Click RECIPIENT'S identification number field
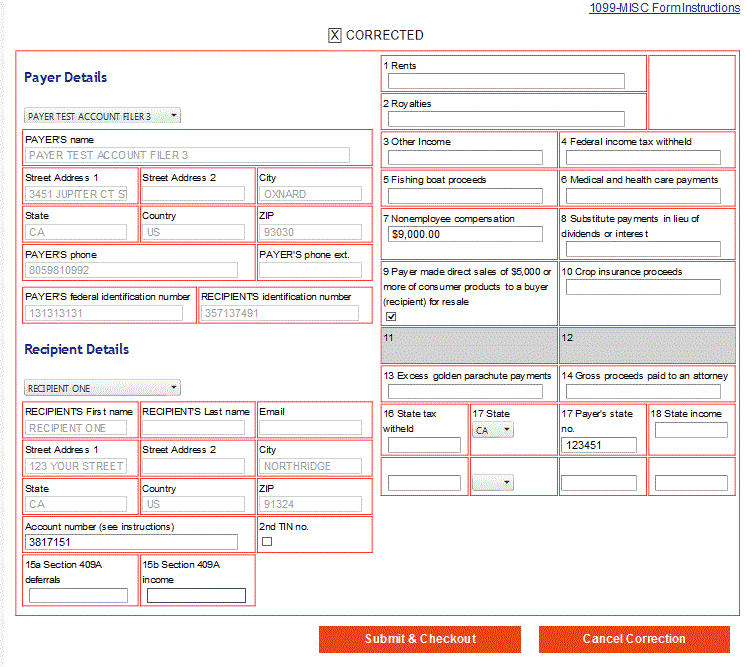The image size is (747, 667). pyautogui.click(x=280, y=313)
